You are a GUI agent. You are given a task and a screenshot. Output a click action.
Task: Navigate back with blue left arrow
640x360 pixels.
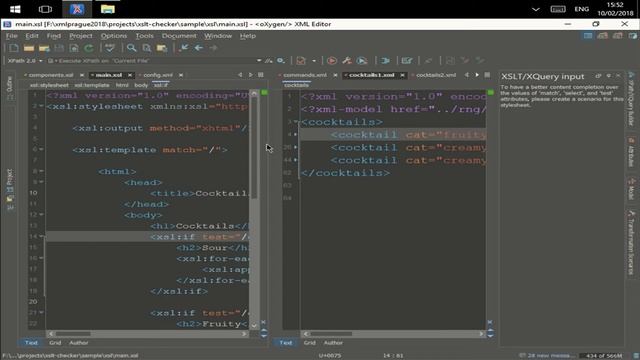tap(199, 48)
